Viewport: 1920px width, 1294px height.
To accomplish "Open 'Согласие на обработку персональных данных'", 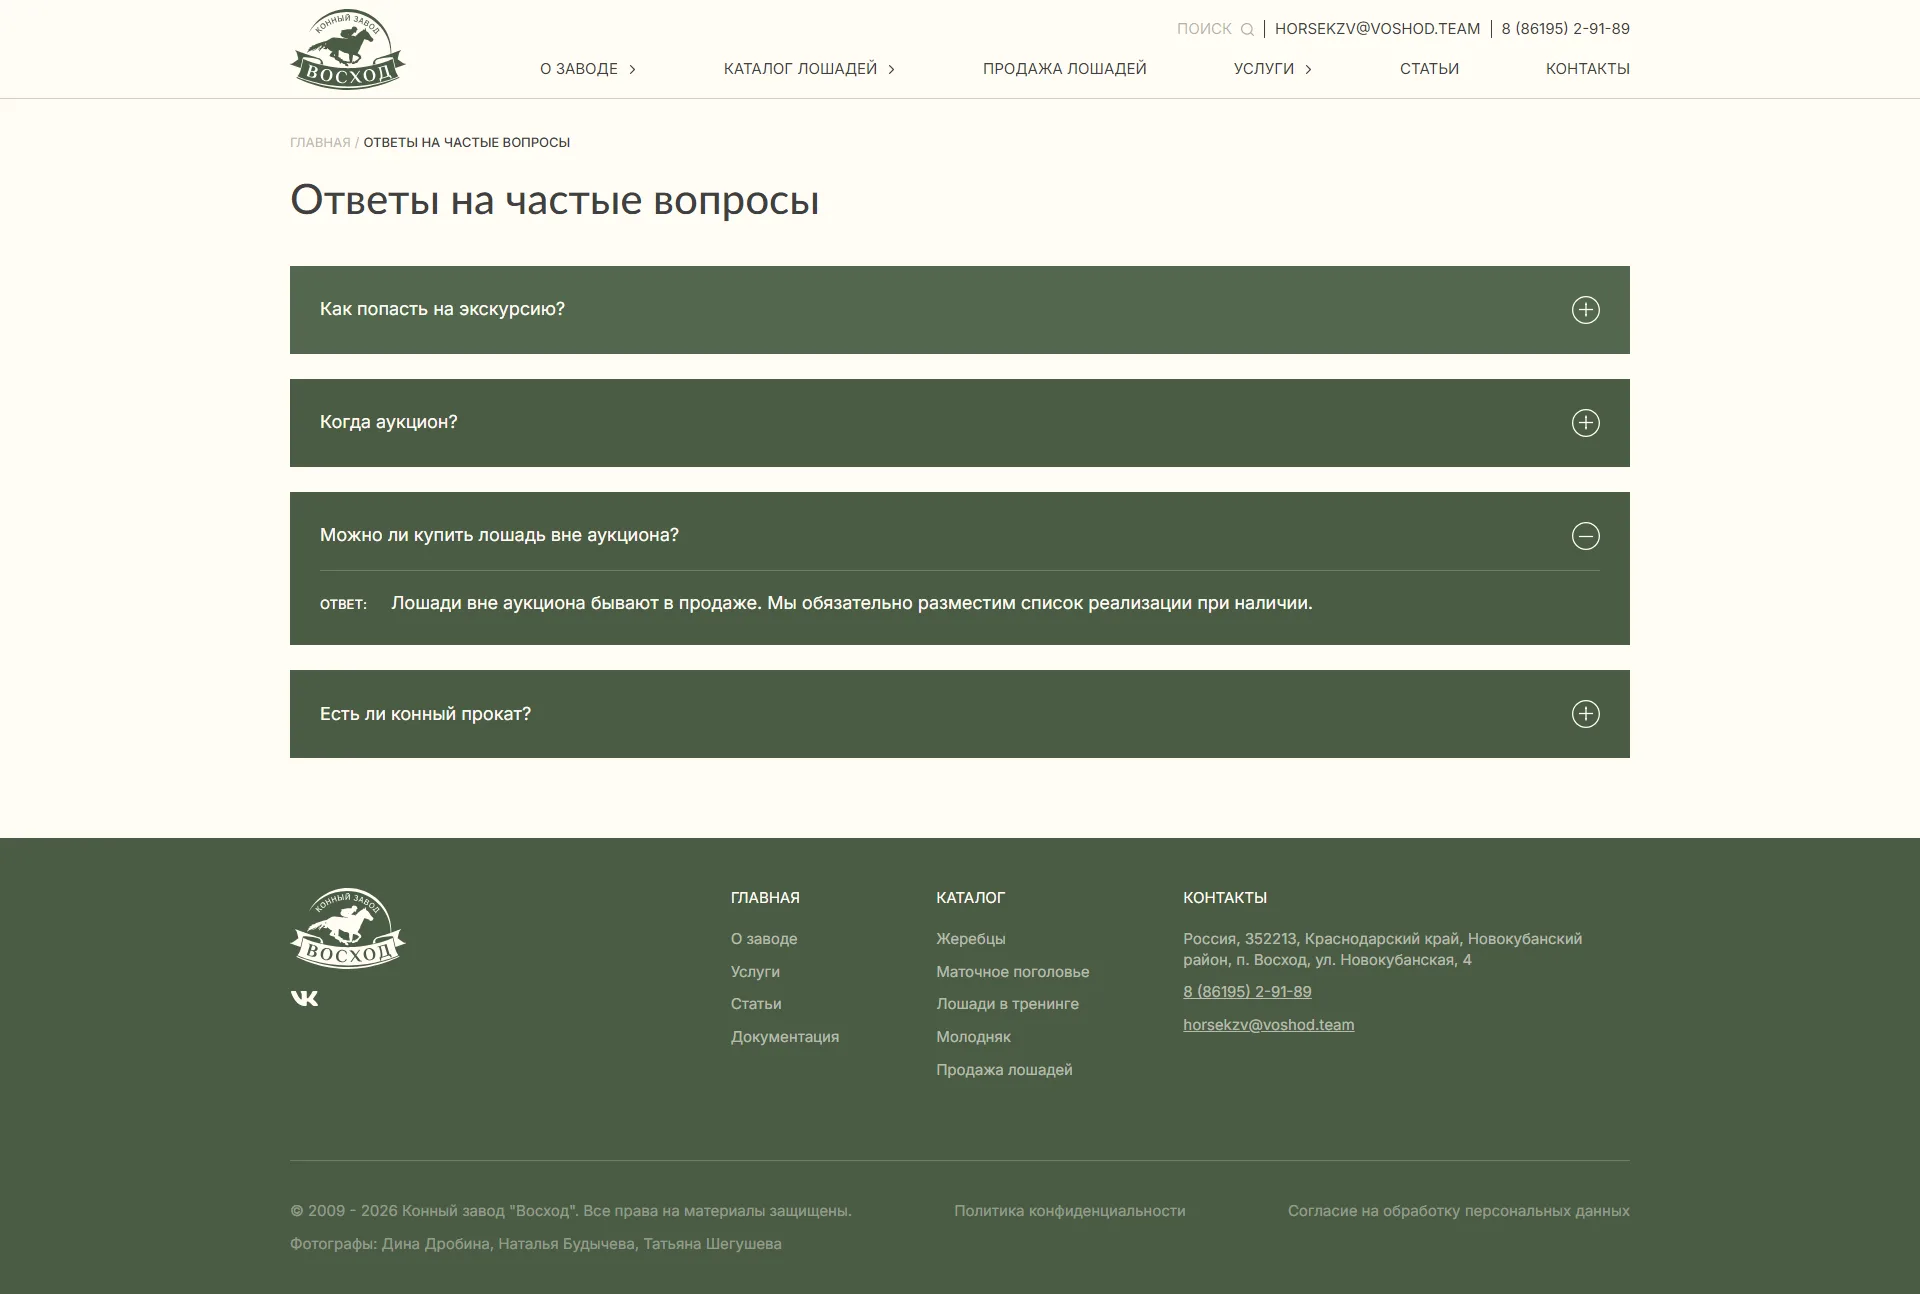I will point(1458,1211).
